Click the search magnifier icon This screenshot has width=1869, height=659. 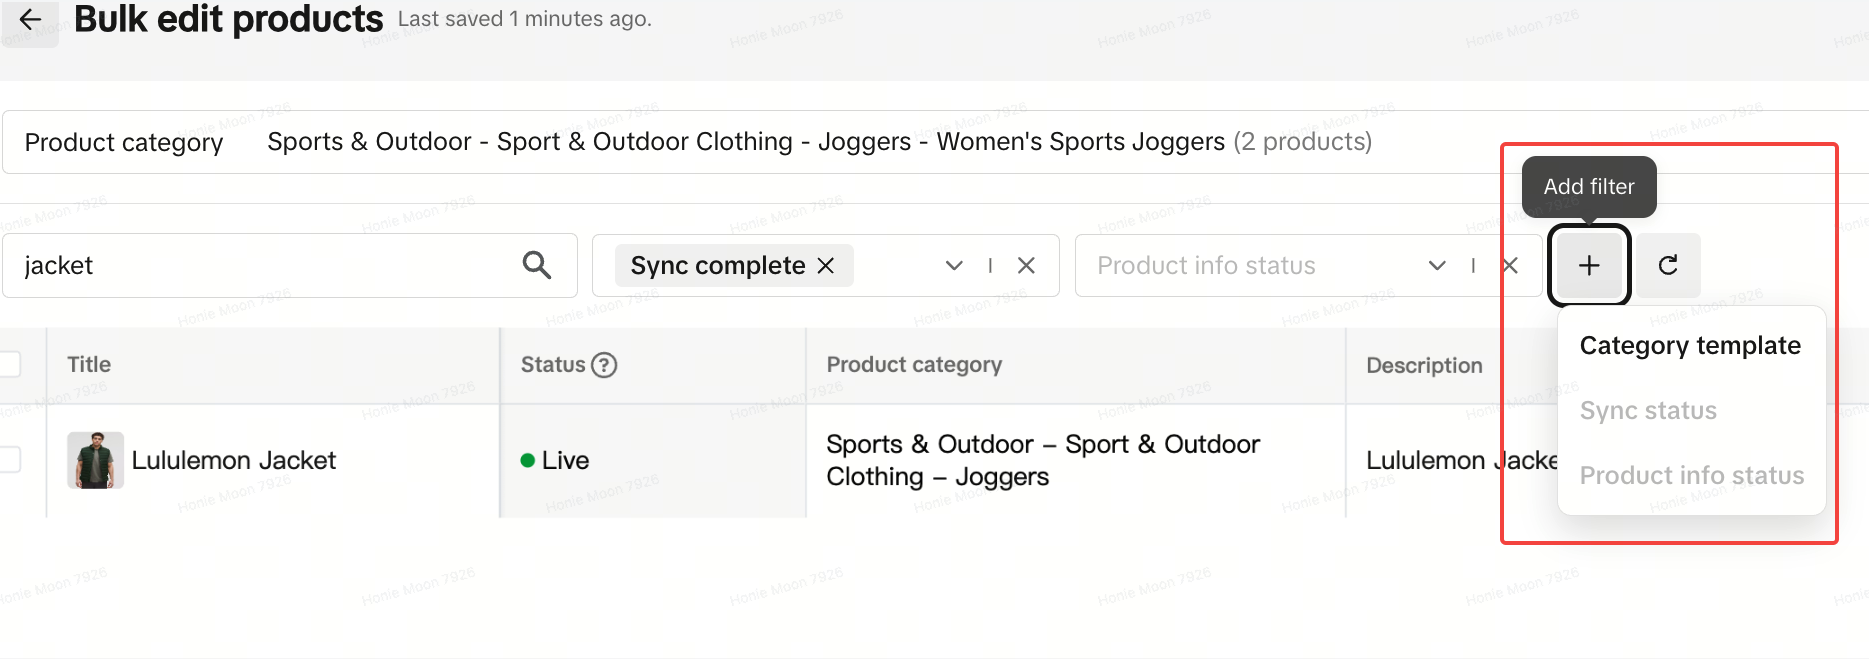click(x=537, y=265)
